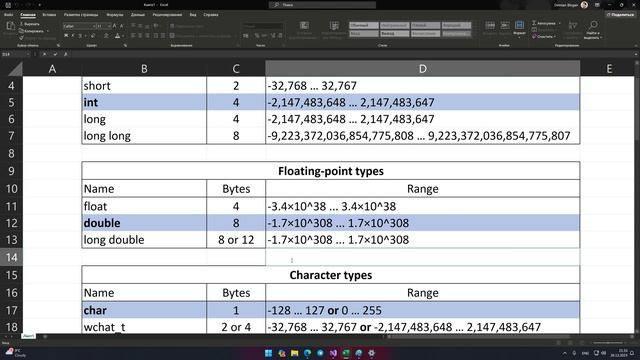This screenshot has width=640, height=360.
Task: Open the View (Вид) tab
Action: (x=193, y=15)
